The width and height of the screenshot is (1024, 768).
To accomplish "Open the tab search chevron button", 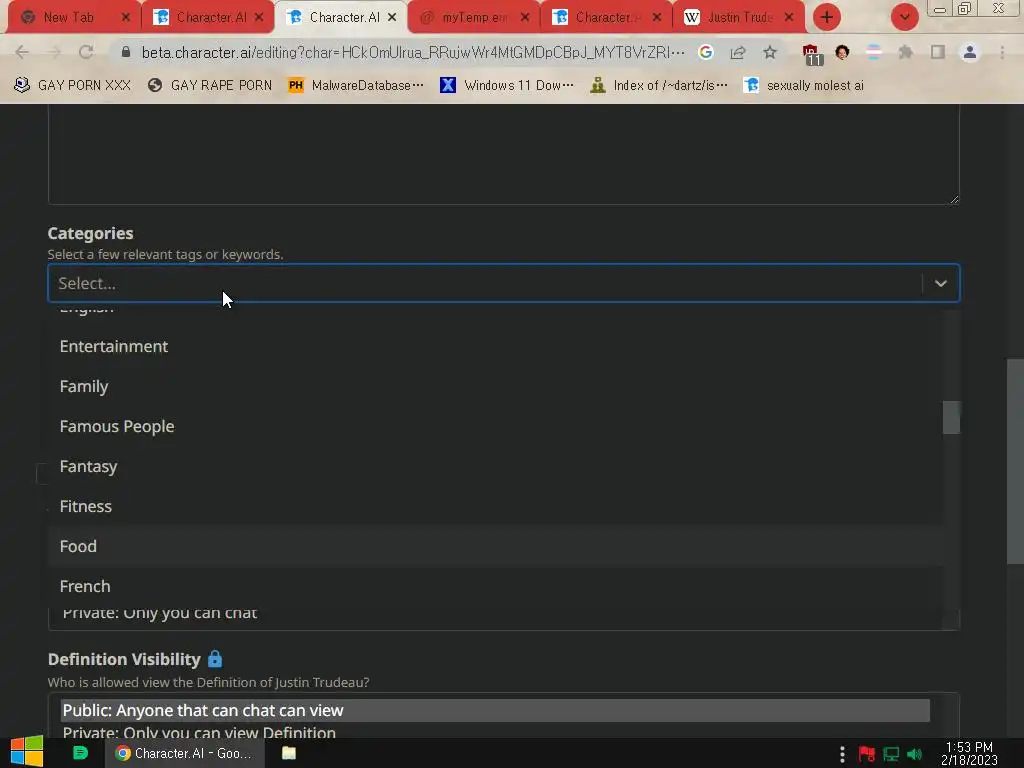I will 904,17.
